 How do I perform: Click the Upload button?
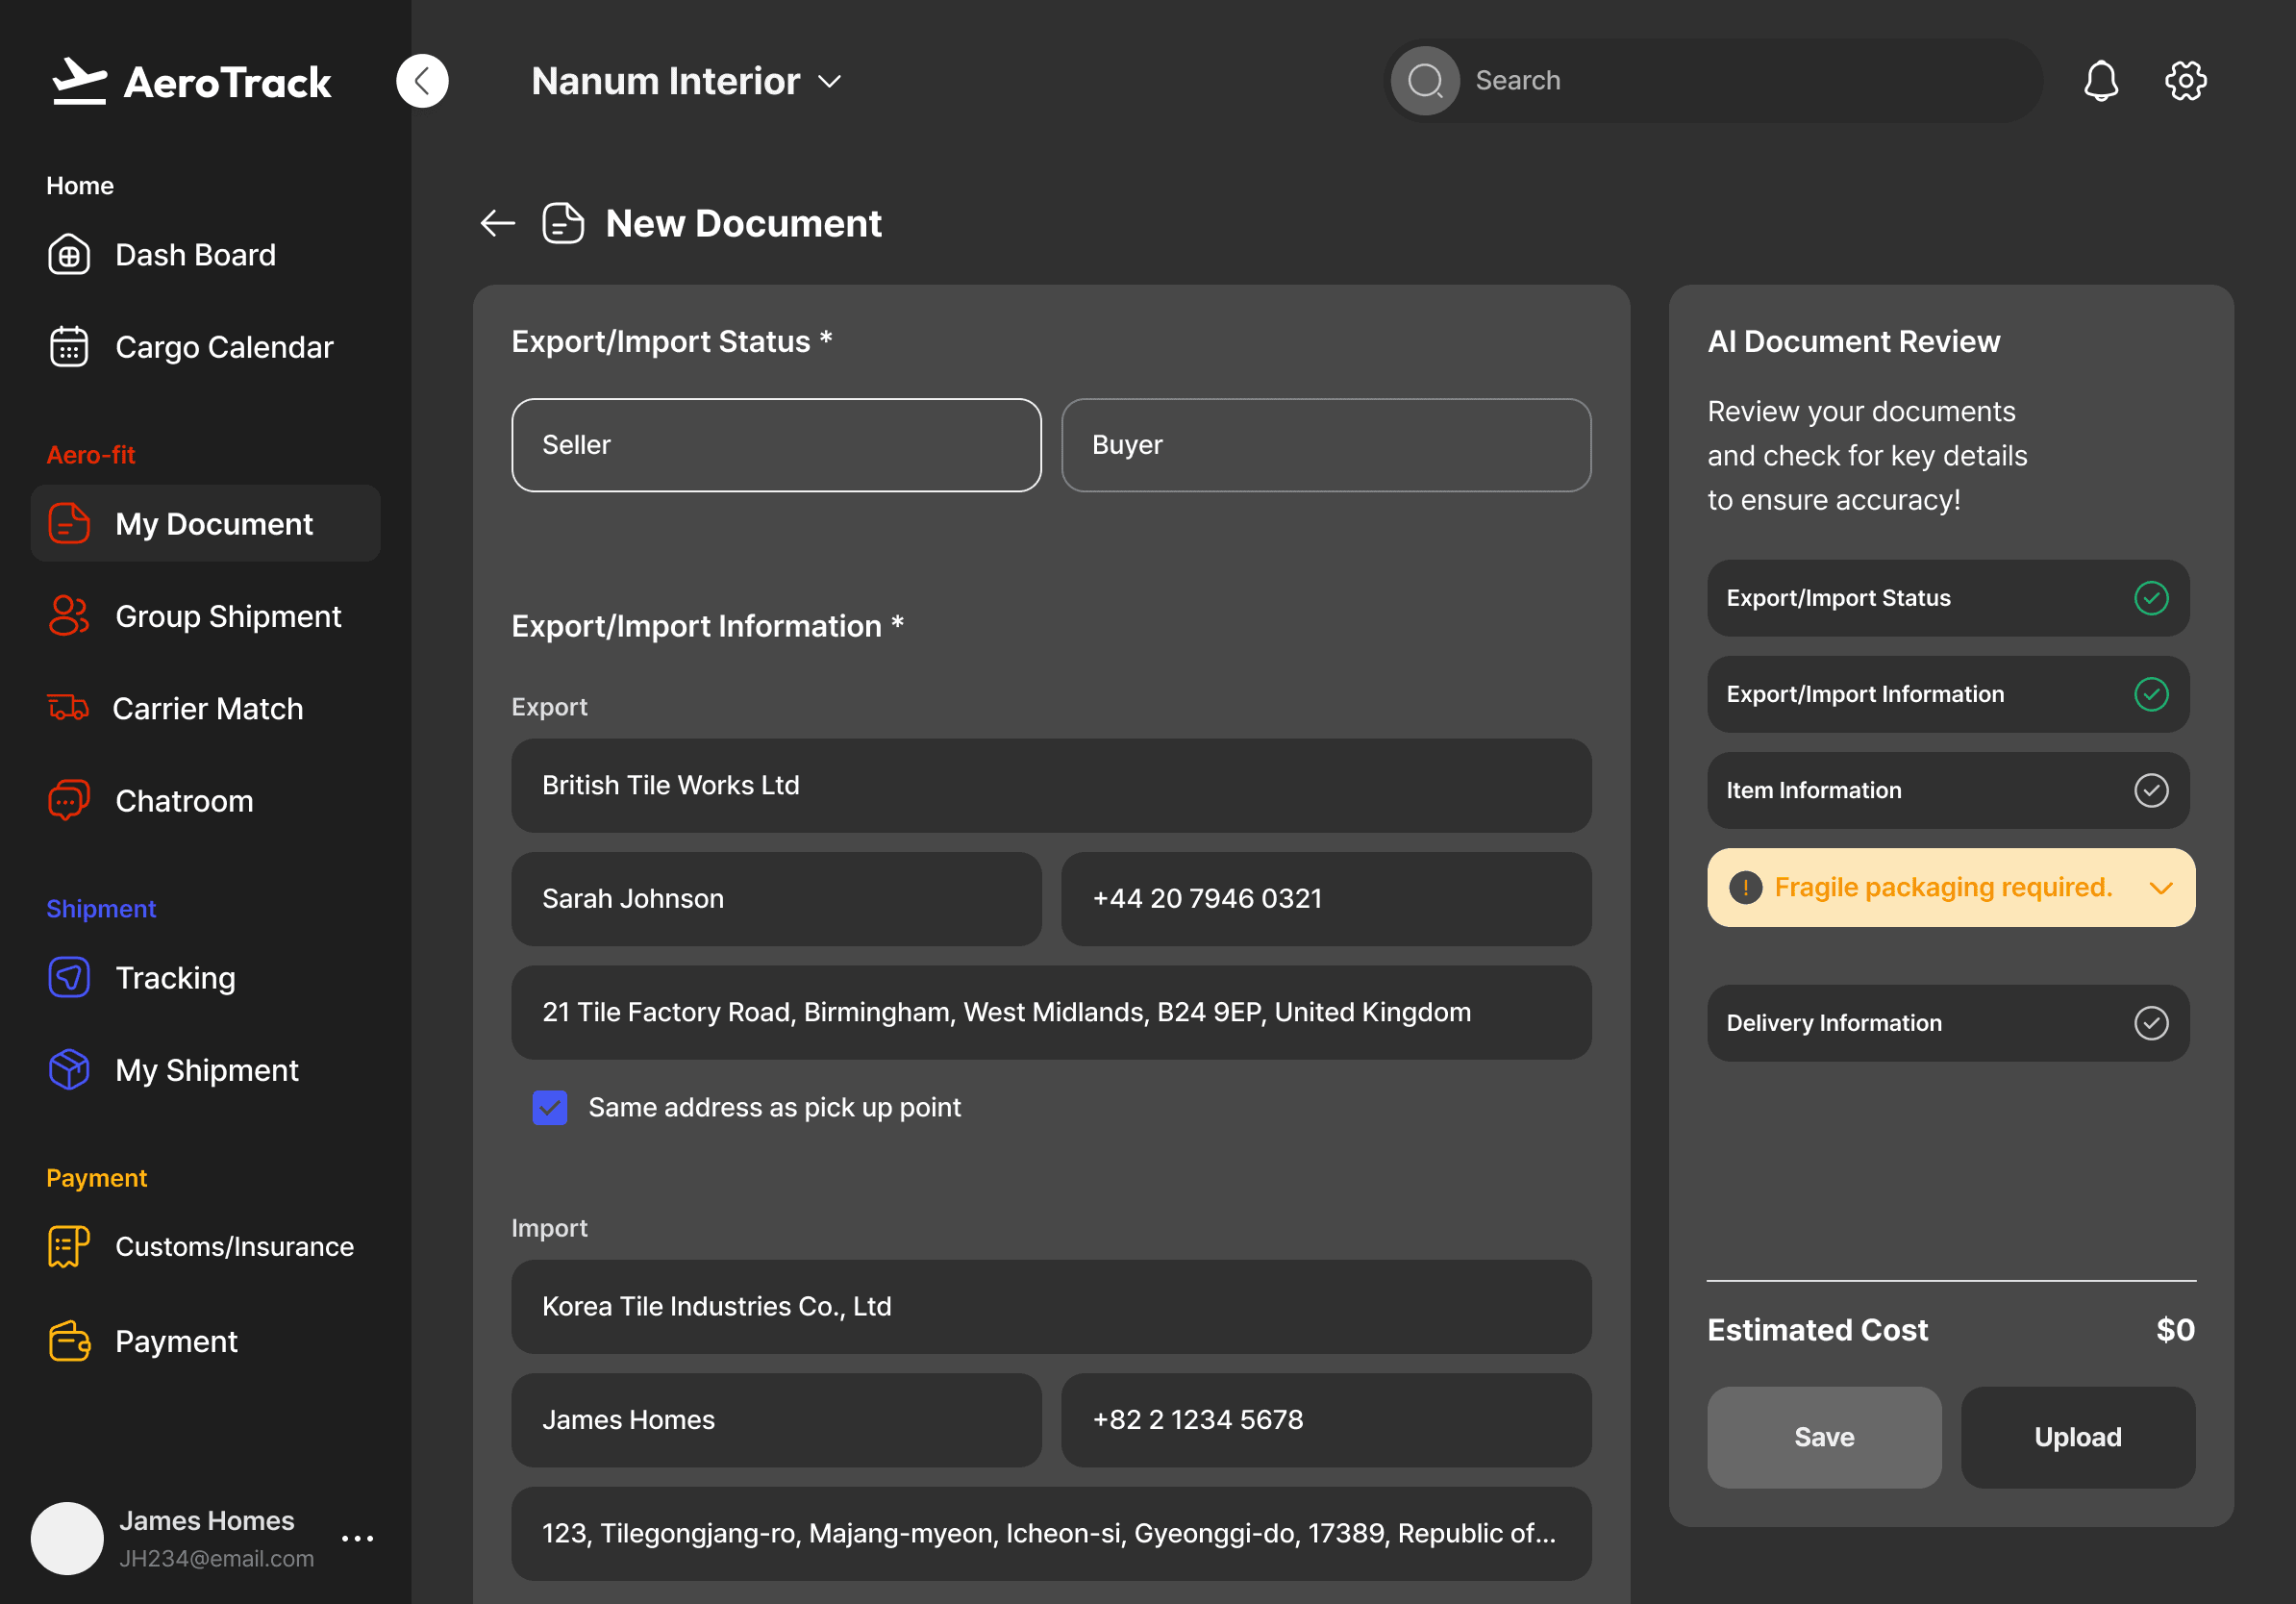point(2077,1437)
